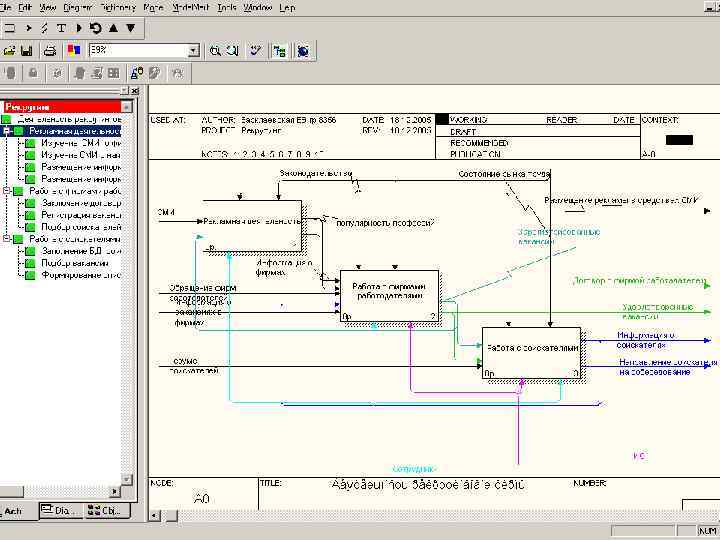The width and height of the screenshot is (720, 540).
Task: Select the Squiggle tool
Action: [x=45, y=28]
